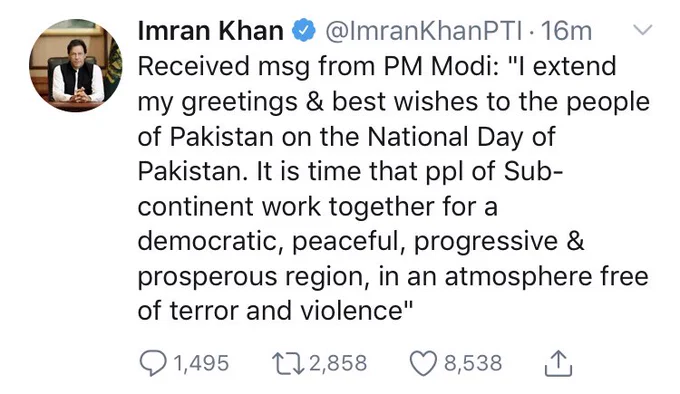The height and width of the screenshot is (394, 680).
Task: Retweet using the retweet arrows icon
Action: pyautogui.click(x=288, y=363)
